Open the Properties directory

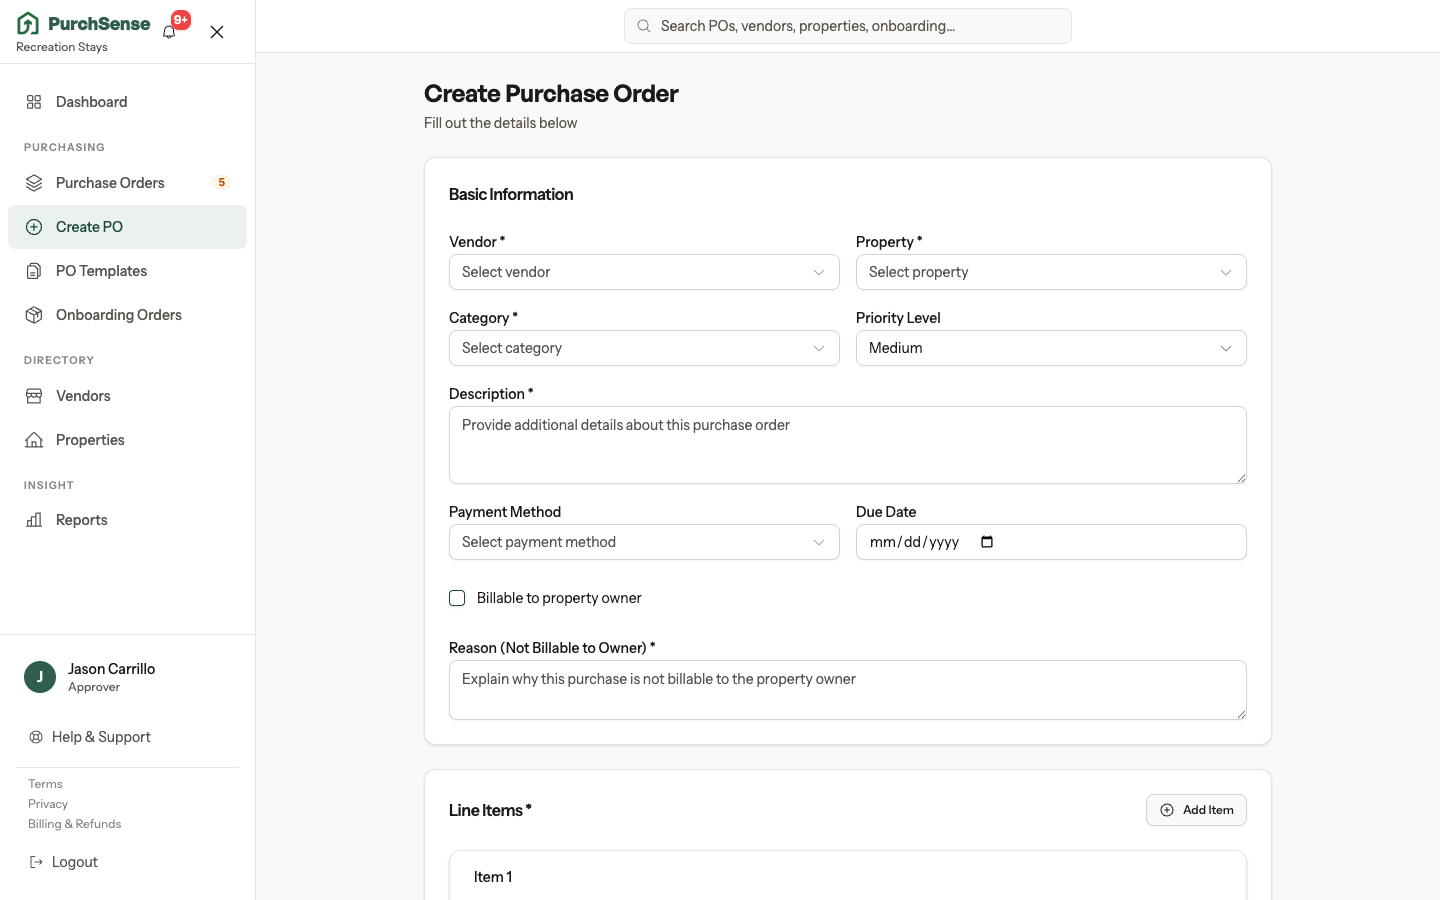tap(127, 440)
